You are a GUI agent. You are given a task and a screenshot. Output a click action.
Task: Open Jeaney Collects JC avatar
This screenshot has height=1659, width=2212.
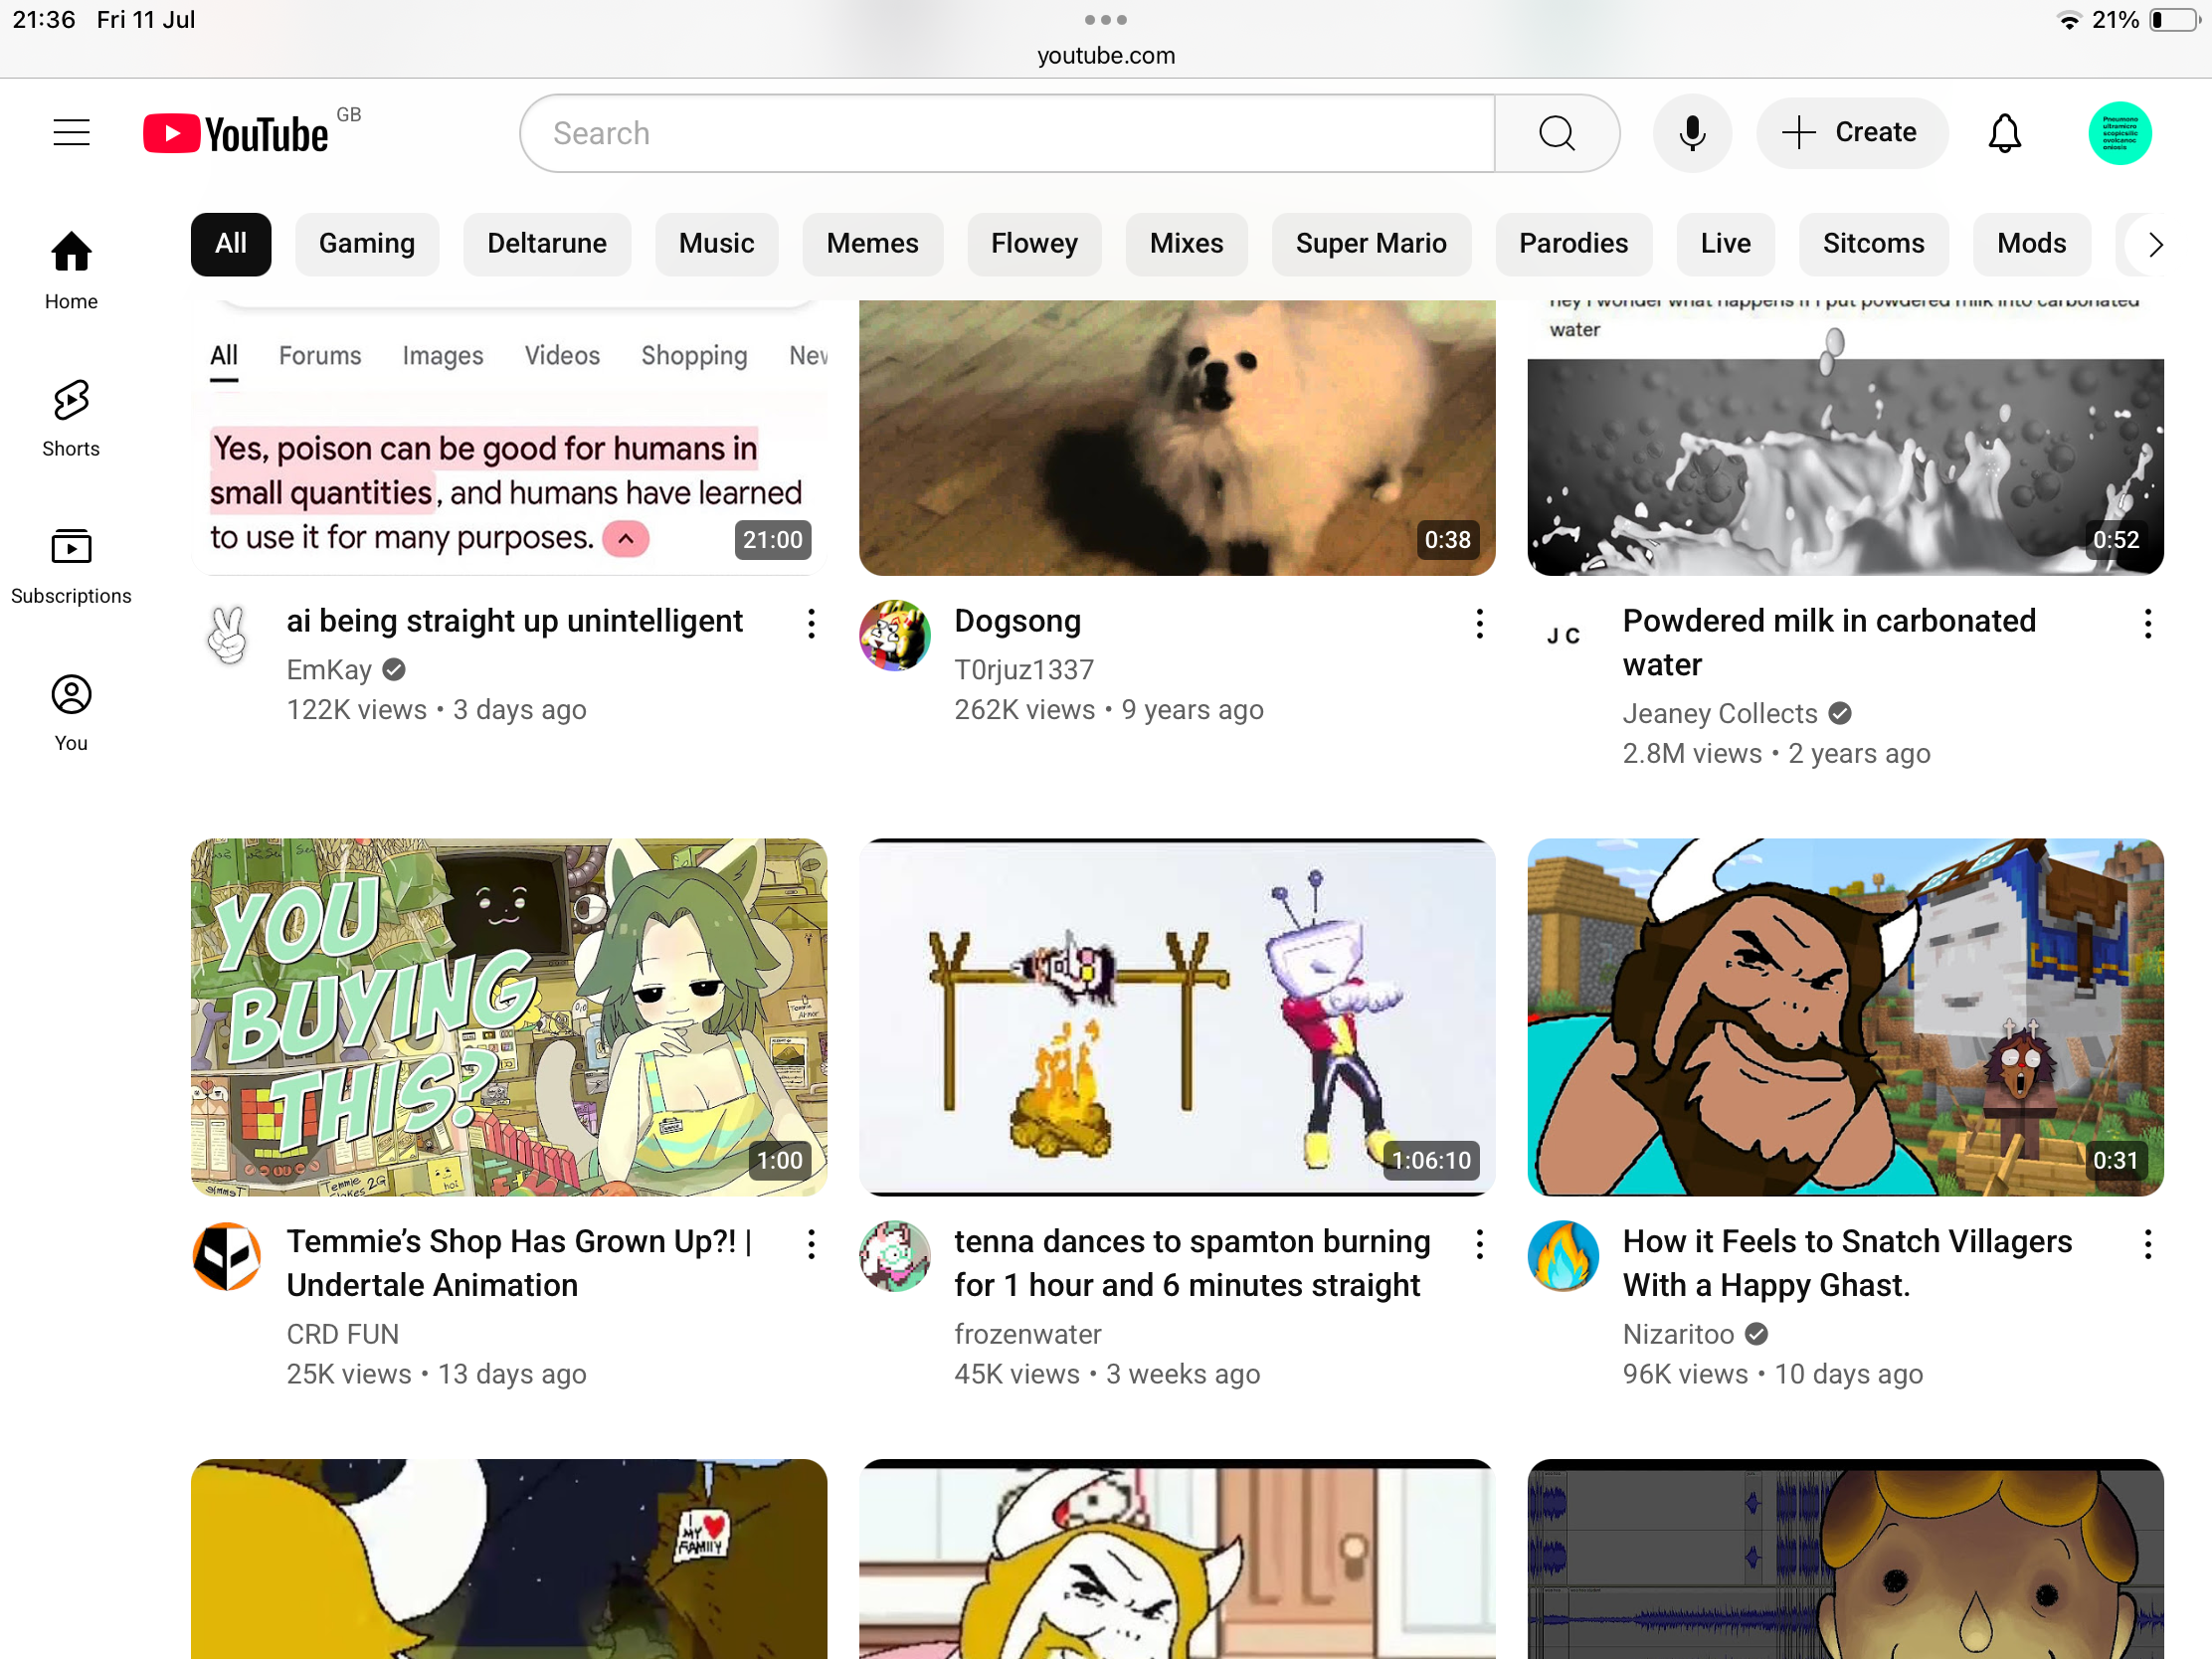click(1563, 636)
